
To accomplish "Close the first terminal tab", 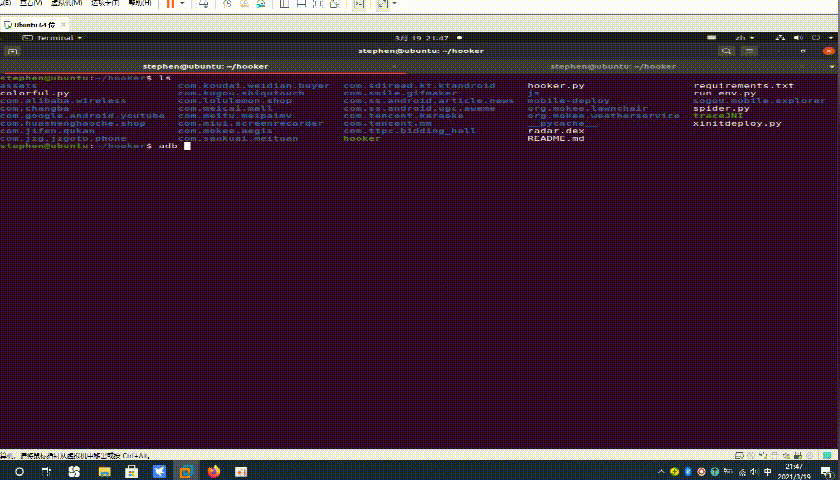I will point(394,66).
